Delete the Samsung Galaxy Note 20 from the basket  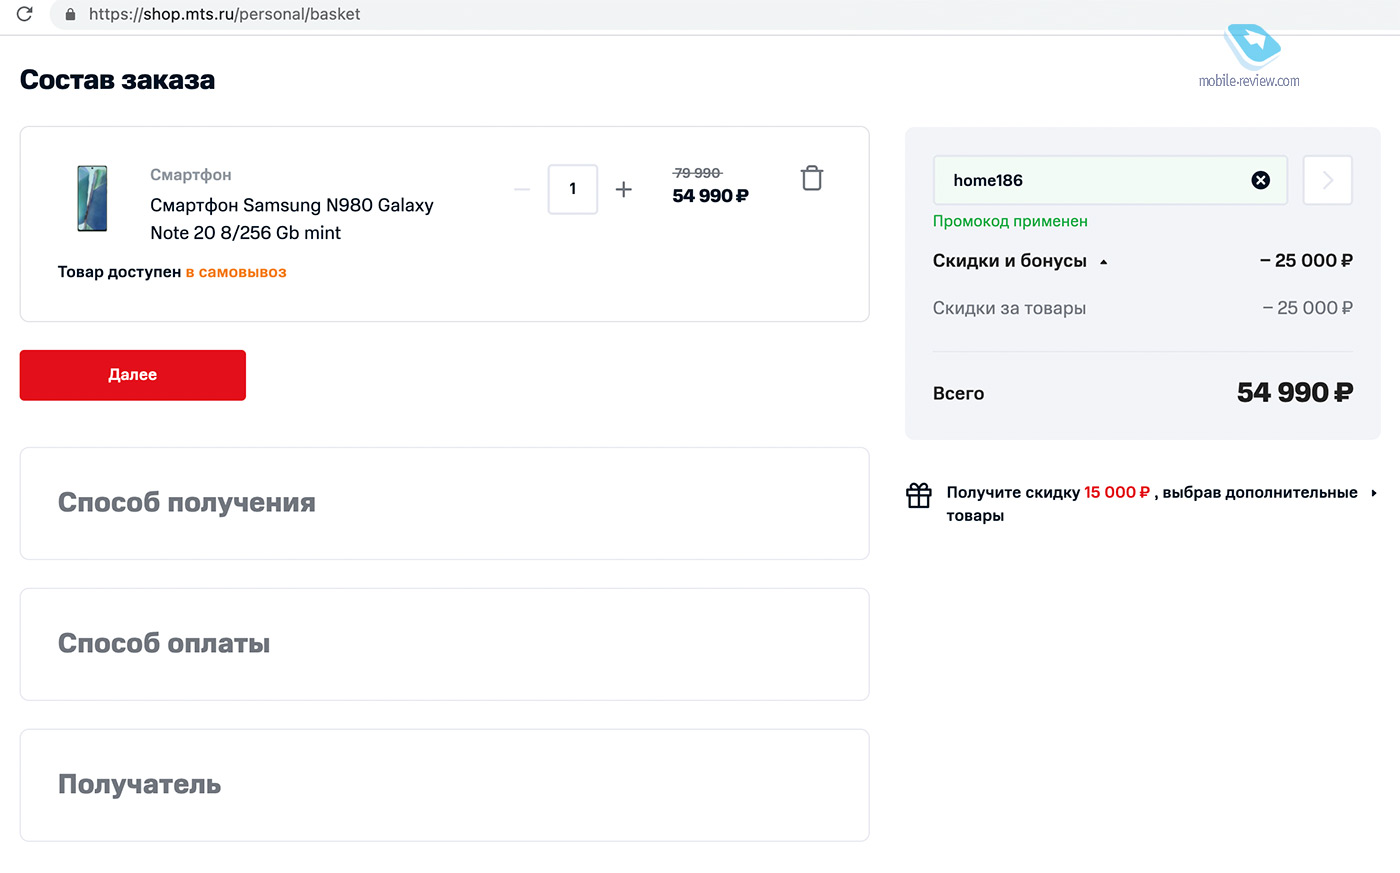click(812, 178)
